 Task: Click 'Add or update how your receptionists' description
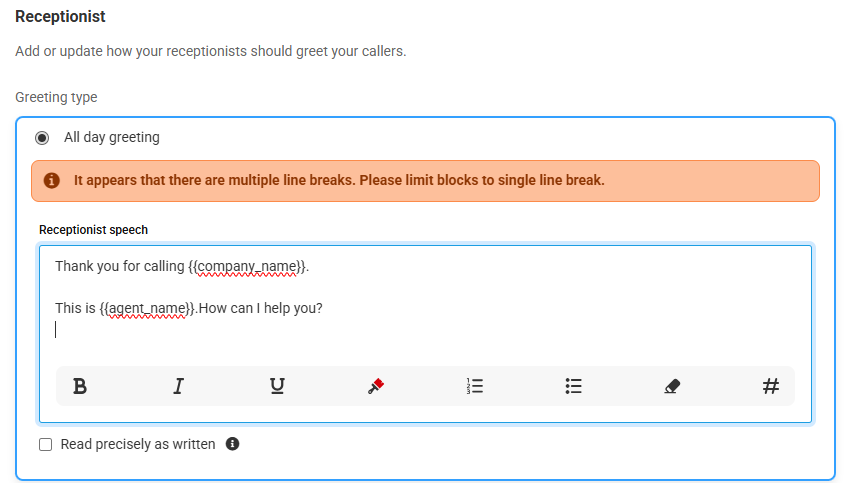[211, 51]
